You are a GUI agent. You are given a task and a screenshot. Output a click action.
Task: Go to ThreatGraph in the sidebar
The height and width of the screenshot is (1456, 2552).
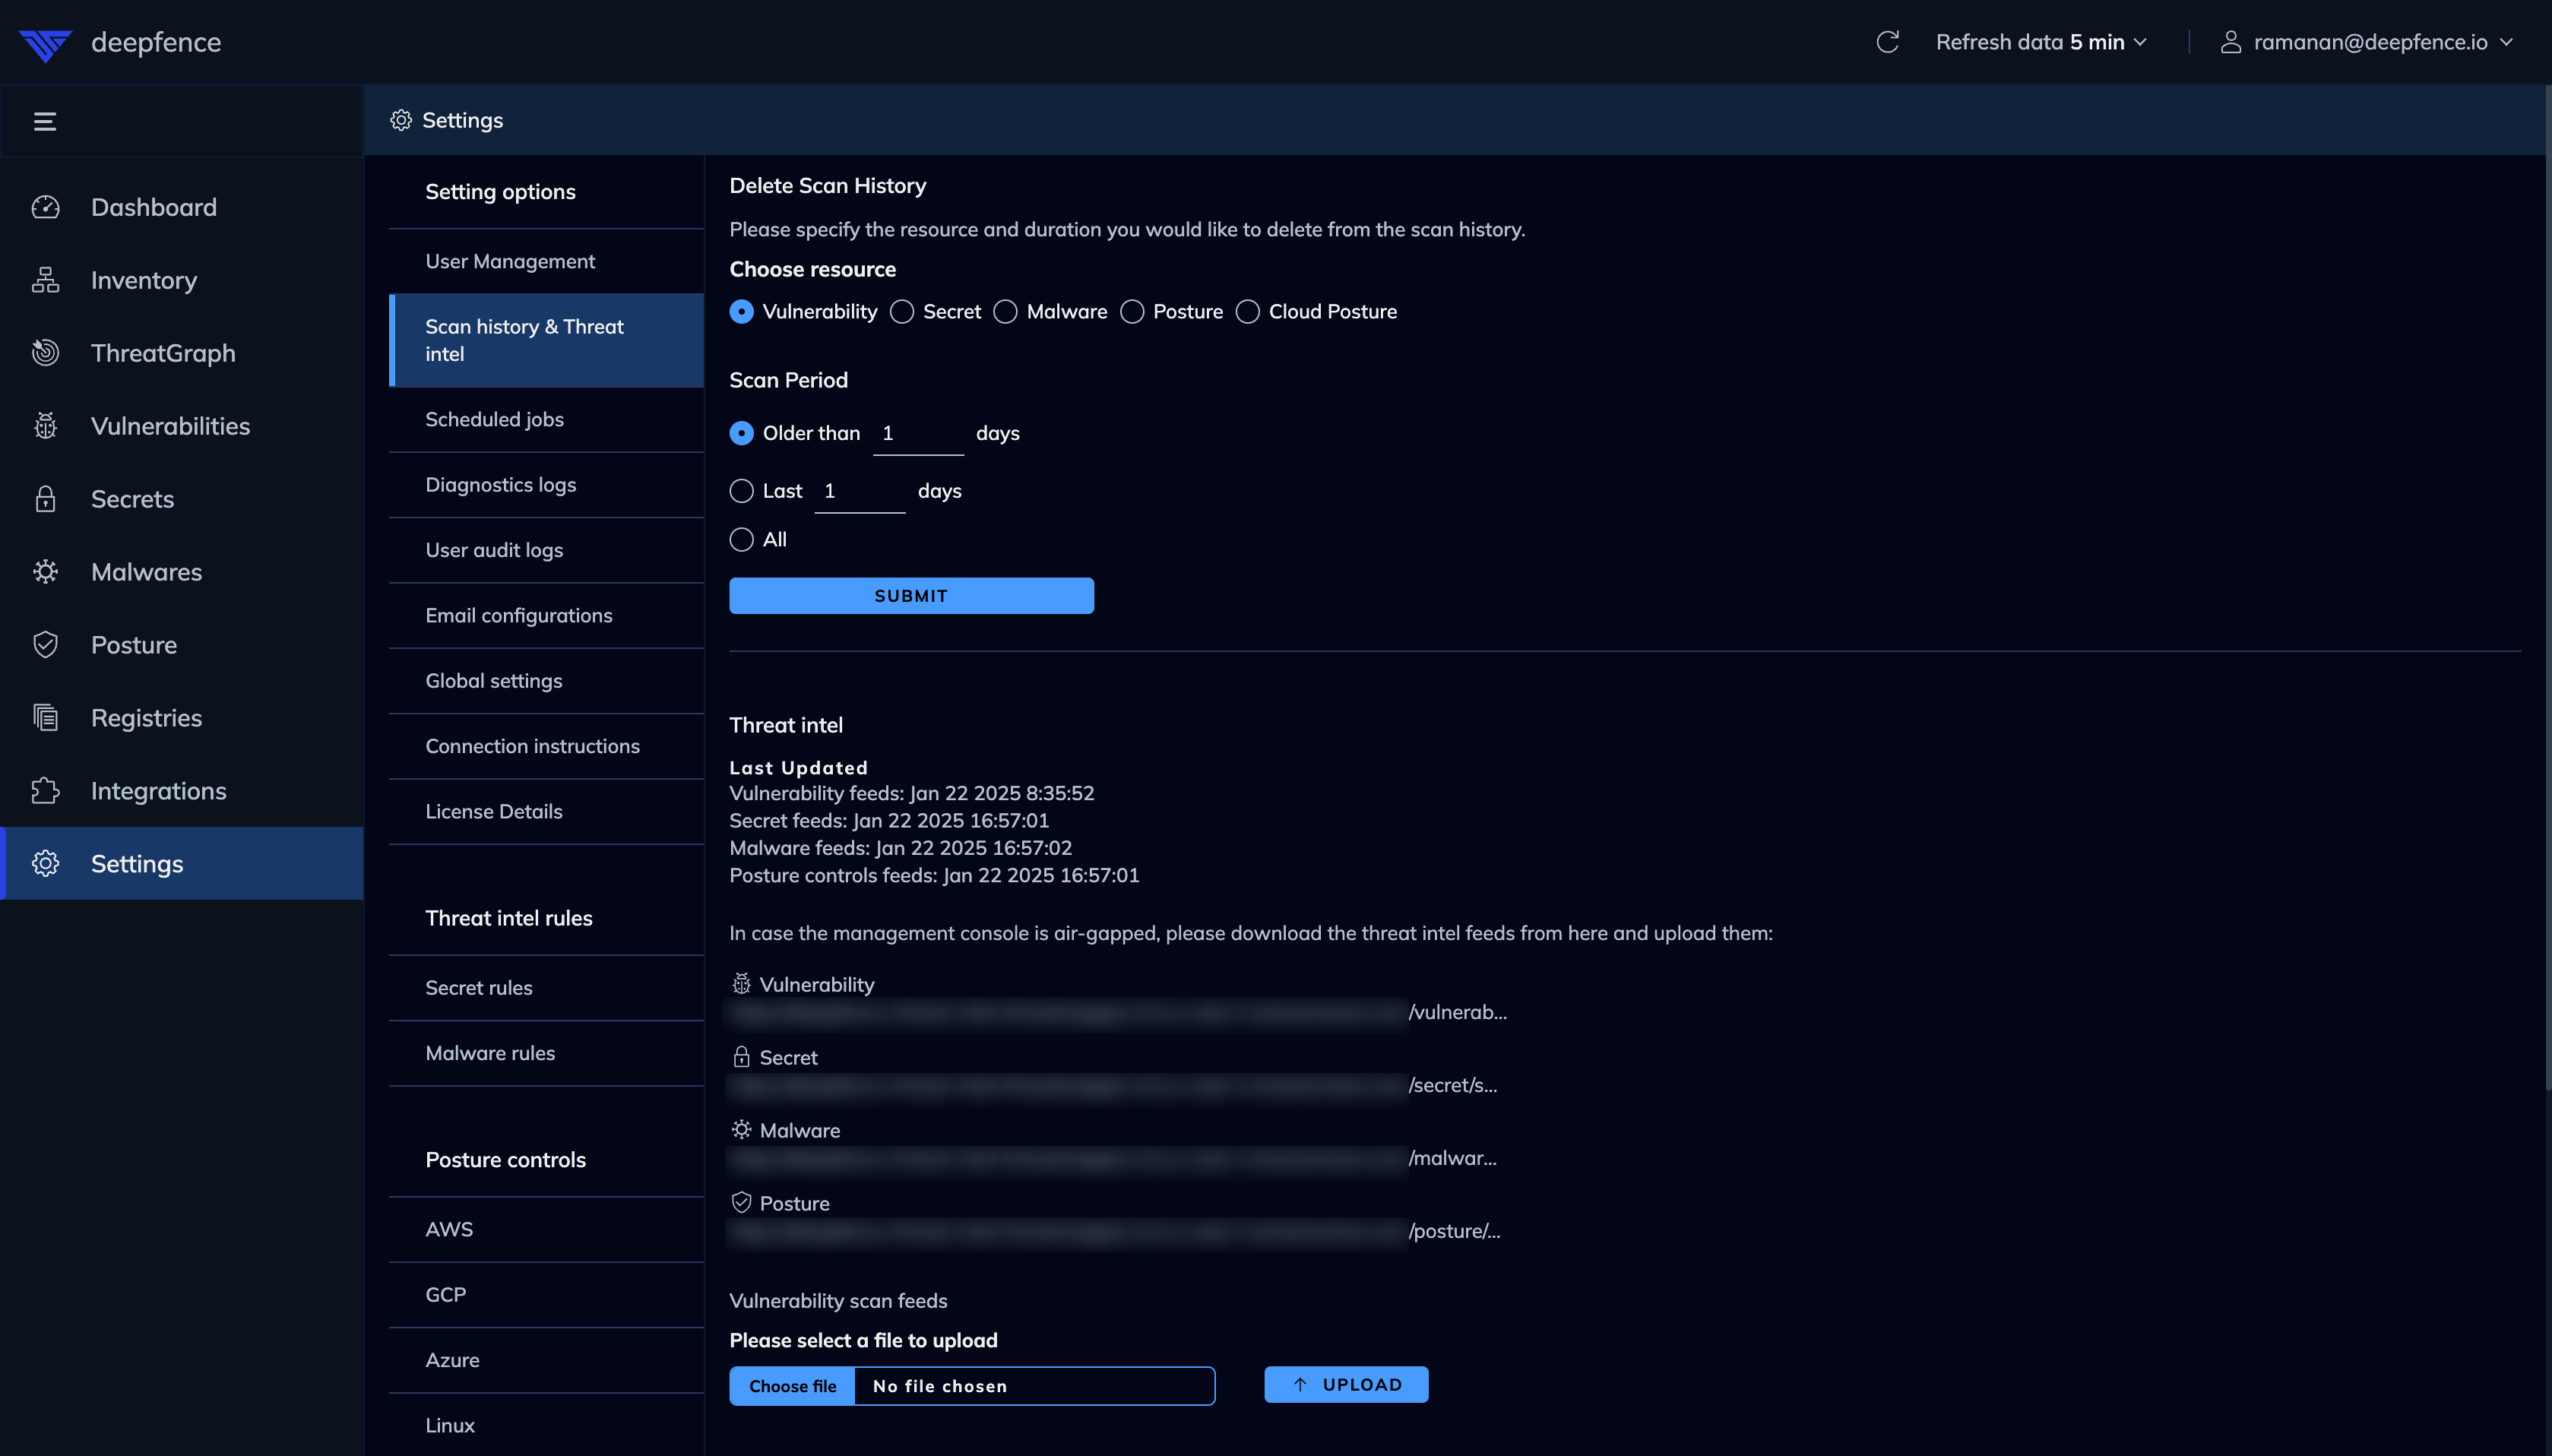182,353
